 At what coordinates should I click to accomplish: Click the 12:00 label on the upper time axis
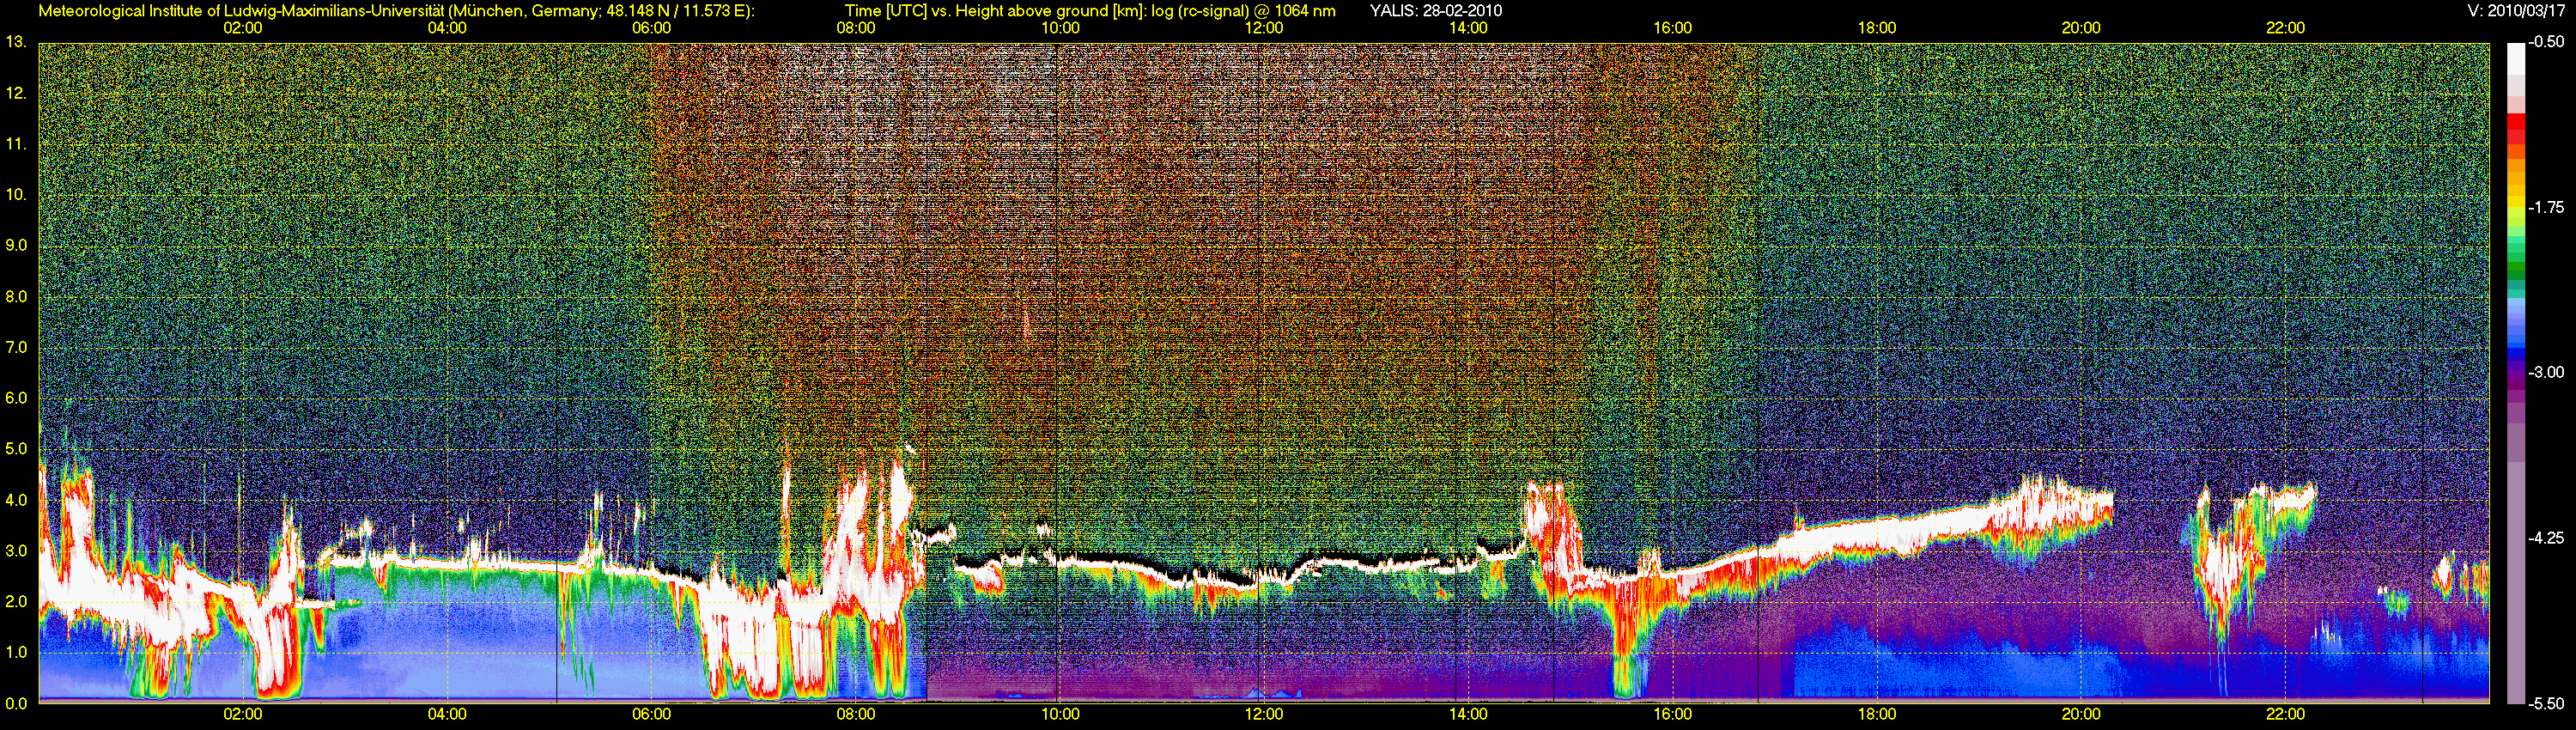tap(1264, 28)
